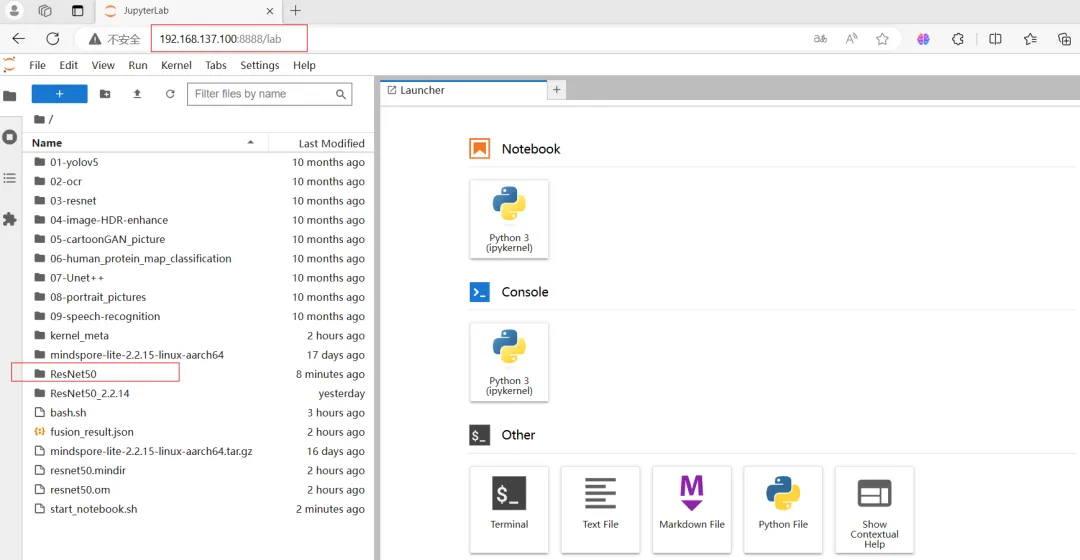
Task: Open the Settings menu
Action: point(259,65)
